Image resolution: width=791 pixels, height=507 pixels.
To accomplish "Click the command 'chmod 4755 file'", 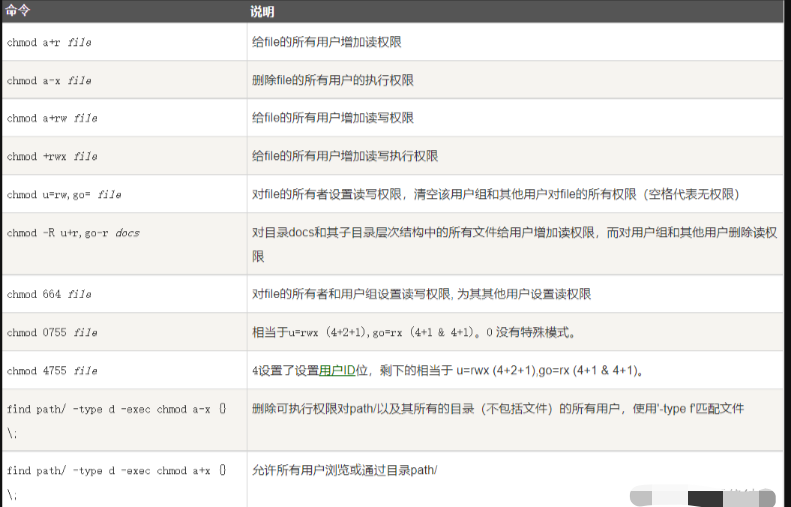I will click(52, 371).
